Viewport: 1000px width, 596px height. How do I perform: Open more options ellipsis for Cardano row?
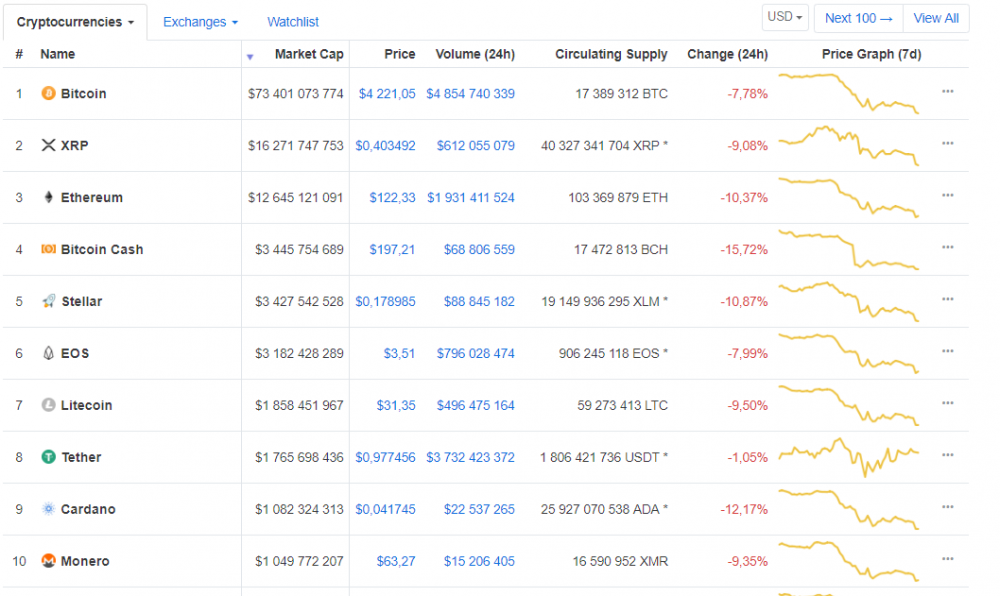[948, 507]
